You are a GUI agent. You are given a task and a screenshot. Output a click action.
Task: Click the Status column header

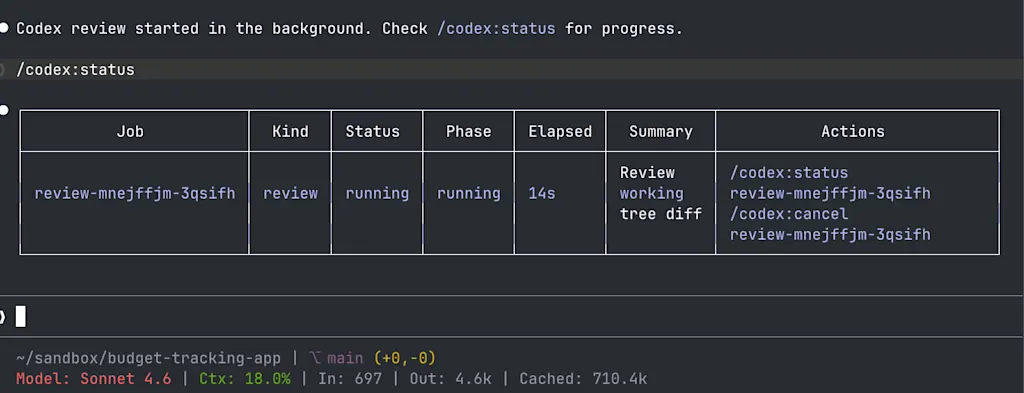click(x=372, y=131)
